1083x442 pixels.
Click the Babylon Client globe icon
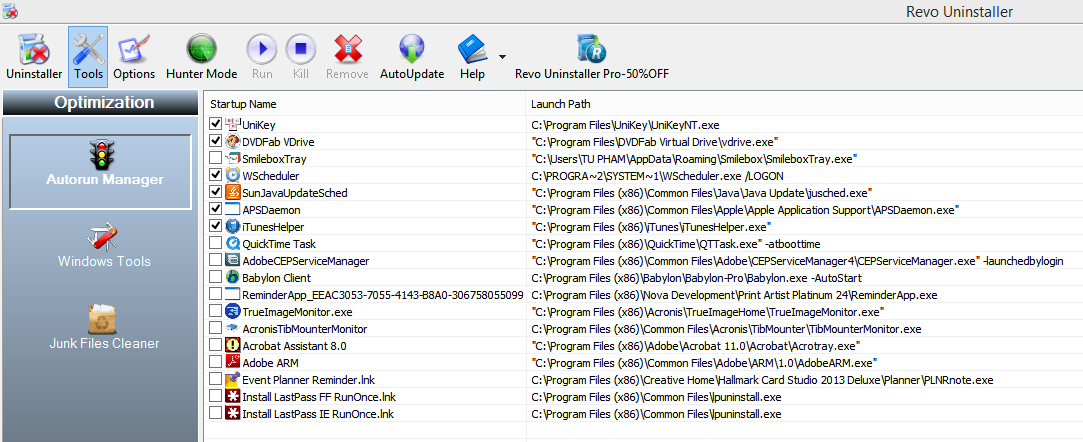coord(232,278)
